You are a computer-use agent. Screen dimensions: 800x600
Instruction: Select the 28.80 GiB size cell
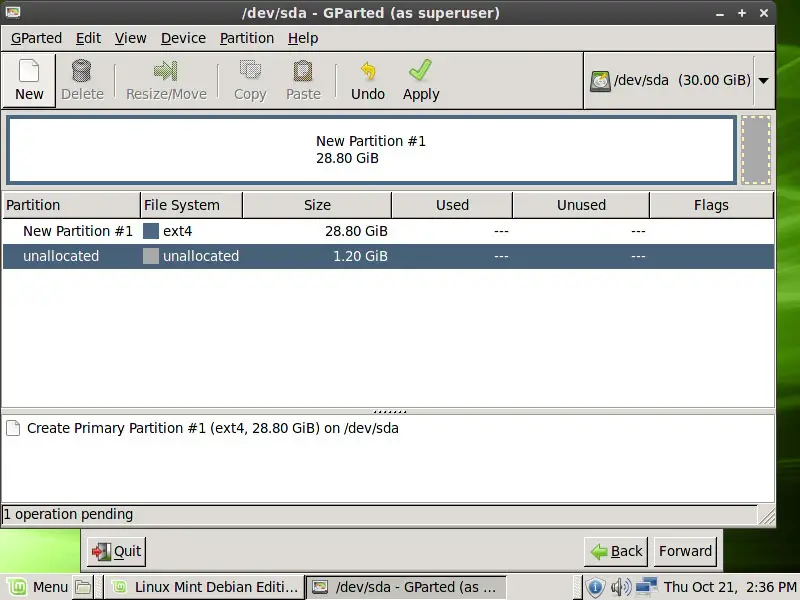[x=356, y=231]
